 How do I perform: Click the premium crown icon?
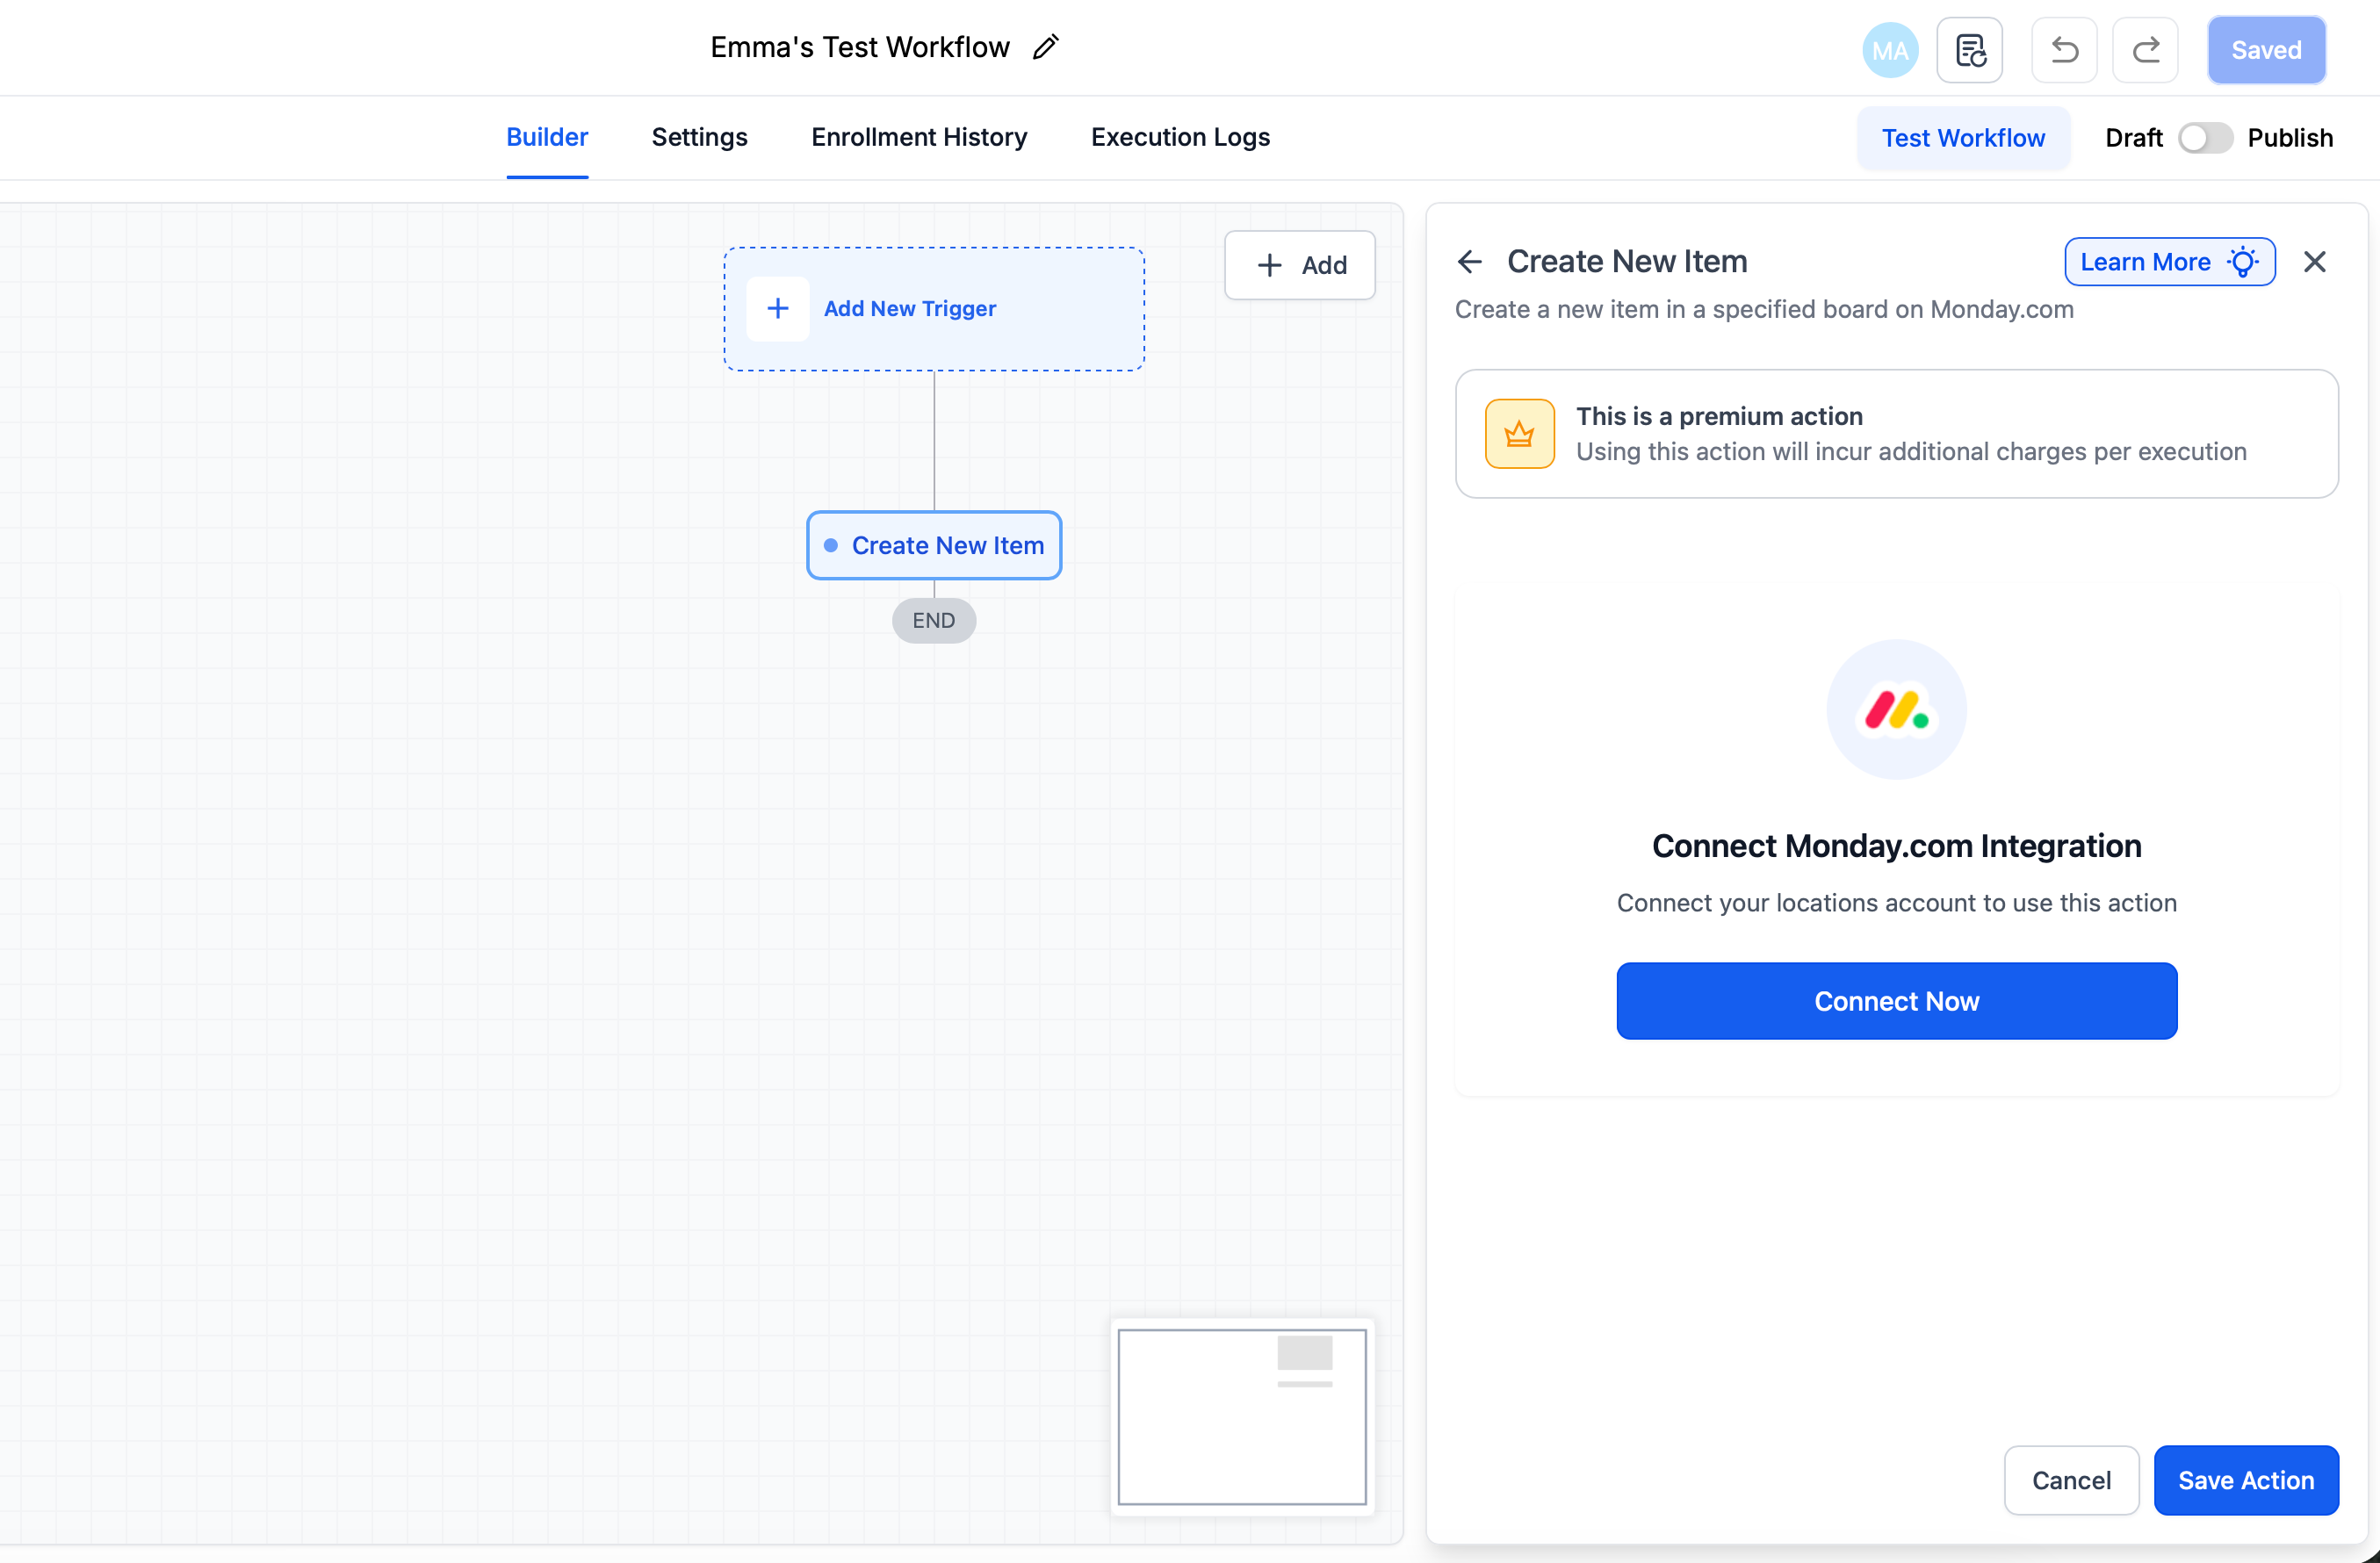(1519, 434)
